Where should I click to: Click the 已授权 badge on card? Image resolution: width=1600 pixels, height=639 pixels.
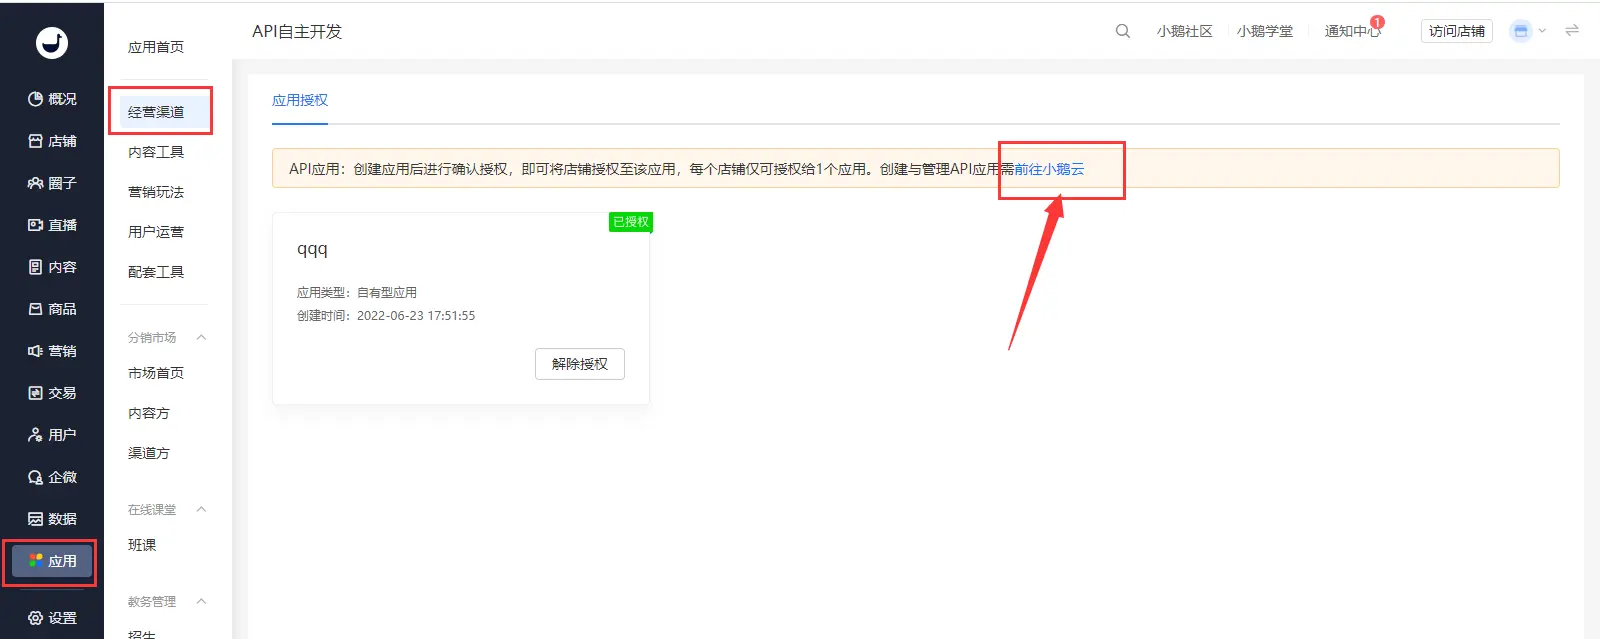click(631, 222)
